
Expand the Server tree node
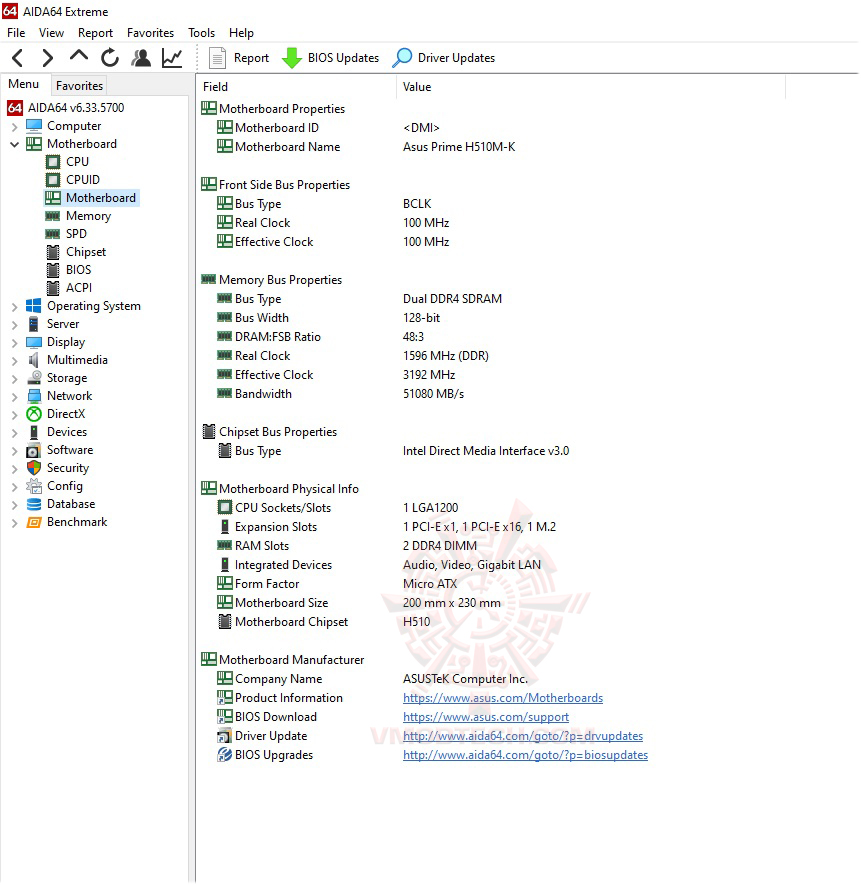pos(15,325)
